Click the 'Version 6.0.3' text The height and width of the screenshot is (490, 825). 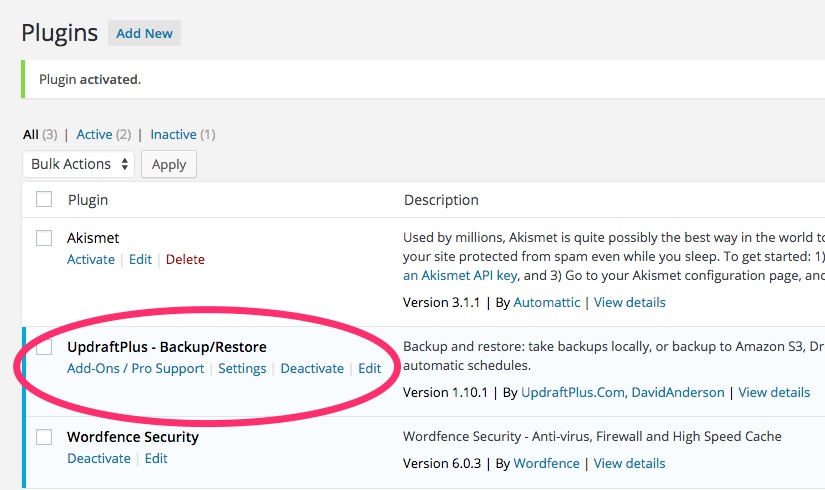point(442,464)
